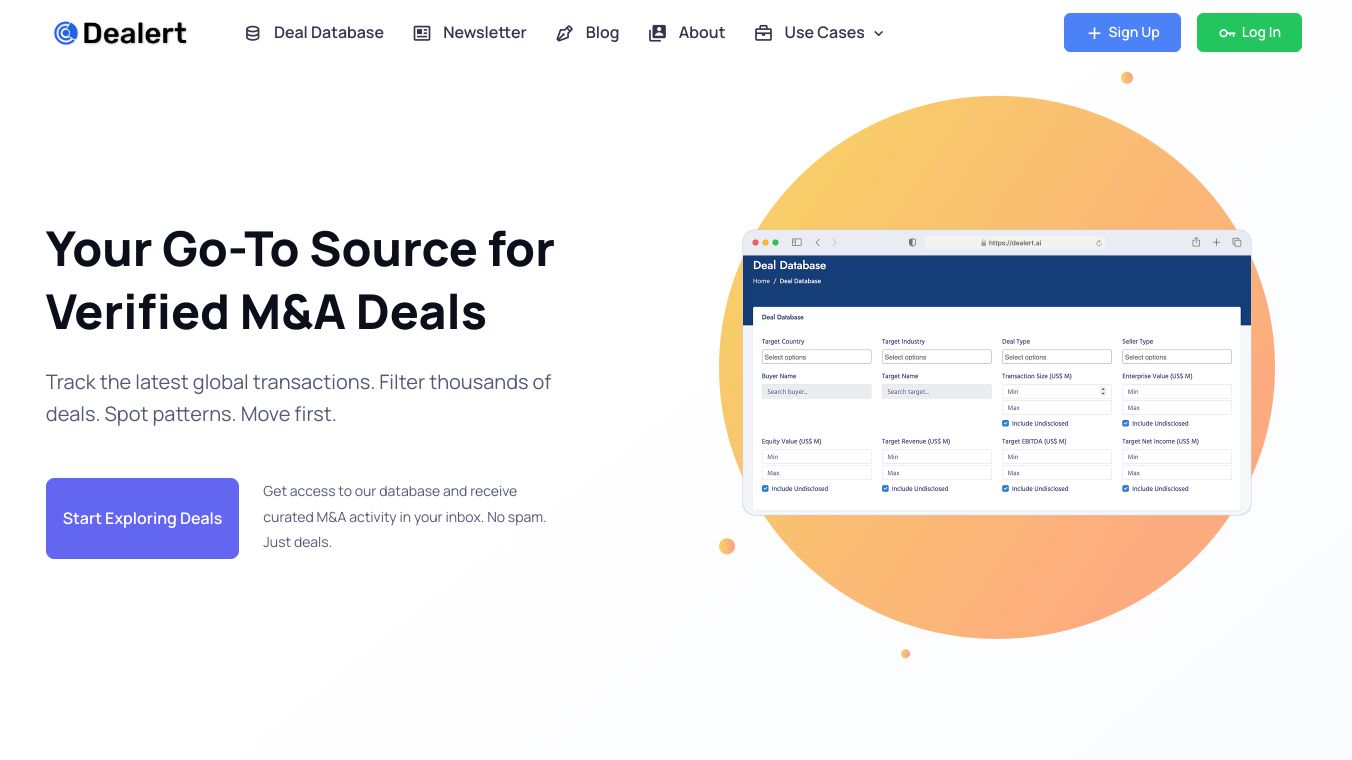Click the Enterprise Value Min field
Image resolution: width=1352 pixels, height=760 pixels.
(1177, 392)
